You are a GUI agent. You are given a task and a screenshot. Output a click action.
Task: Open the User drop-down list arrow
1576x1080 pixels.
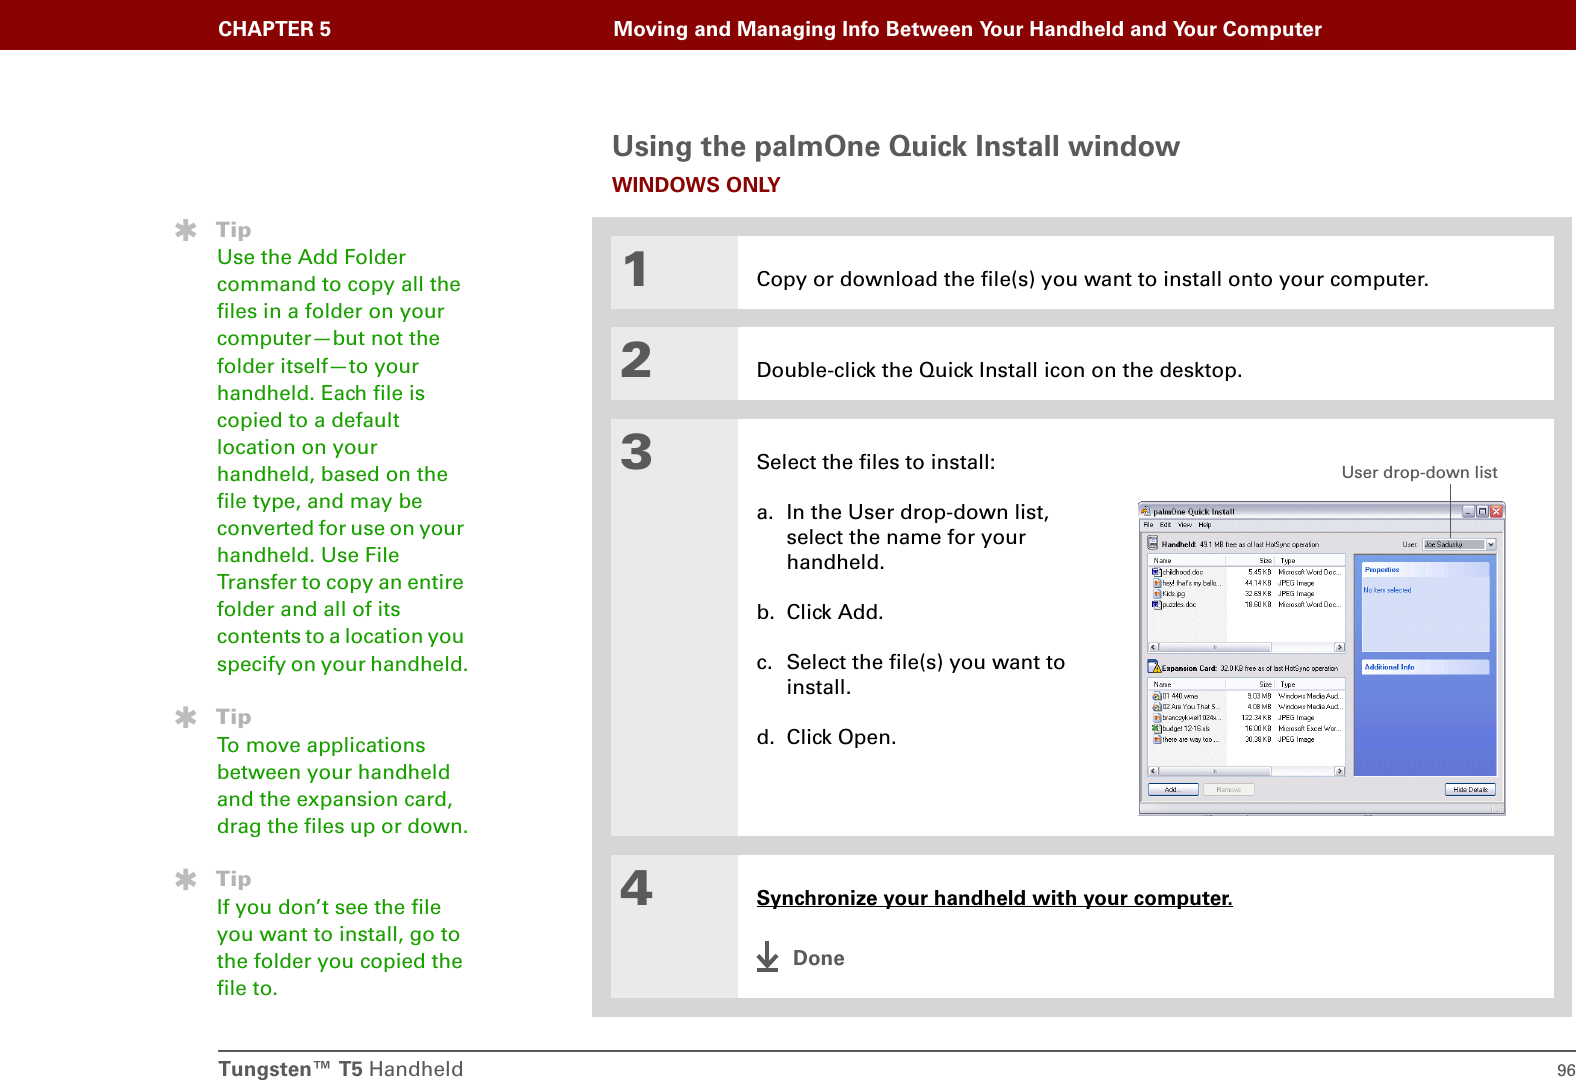(1491, 544)
